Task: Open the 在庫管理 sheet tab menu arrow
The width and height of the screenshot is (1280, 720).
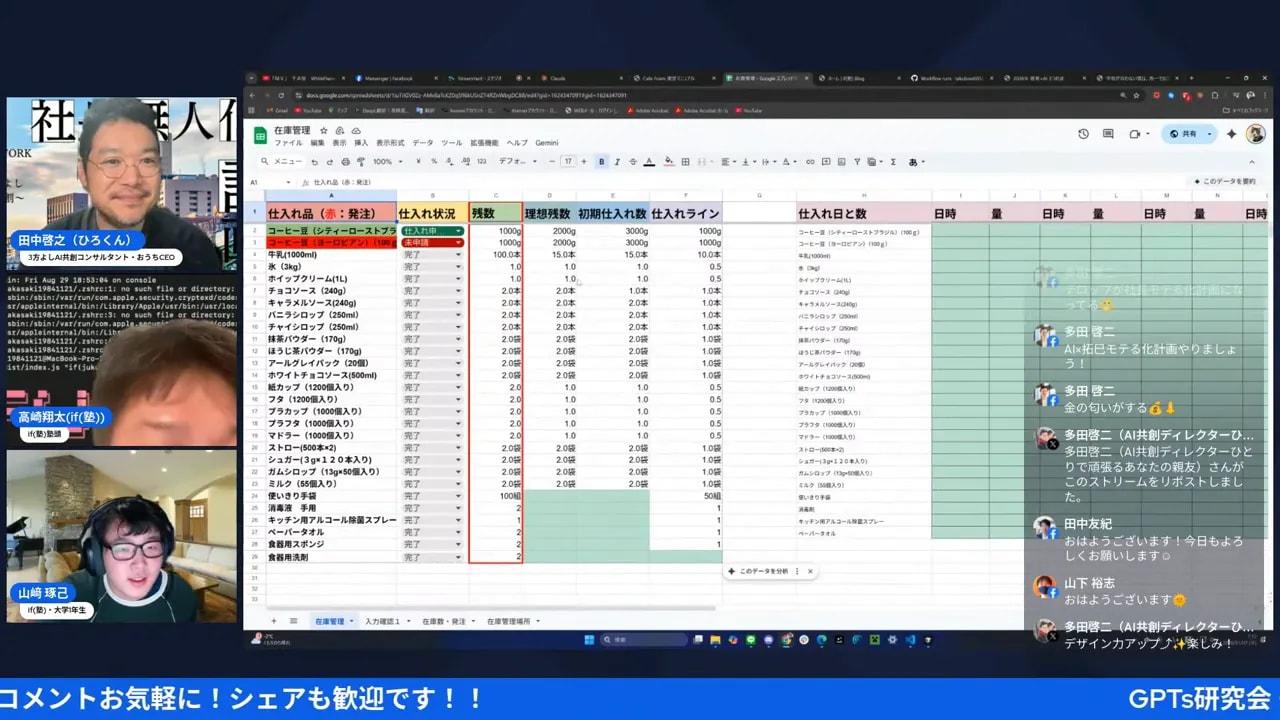Action: [x=352, y=621]
